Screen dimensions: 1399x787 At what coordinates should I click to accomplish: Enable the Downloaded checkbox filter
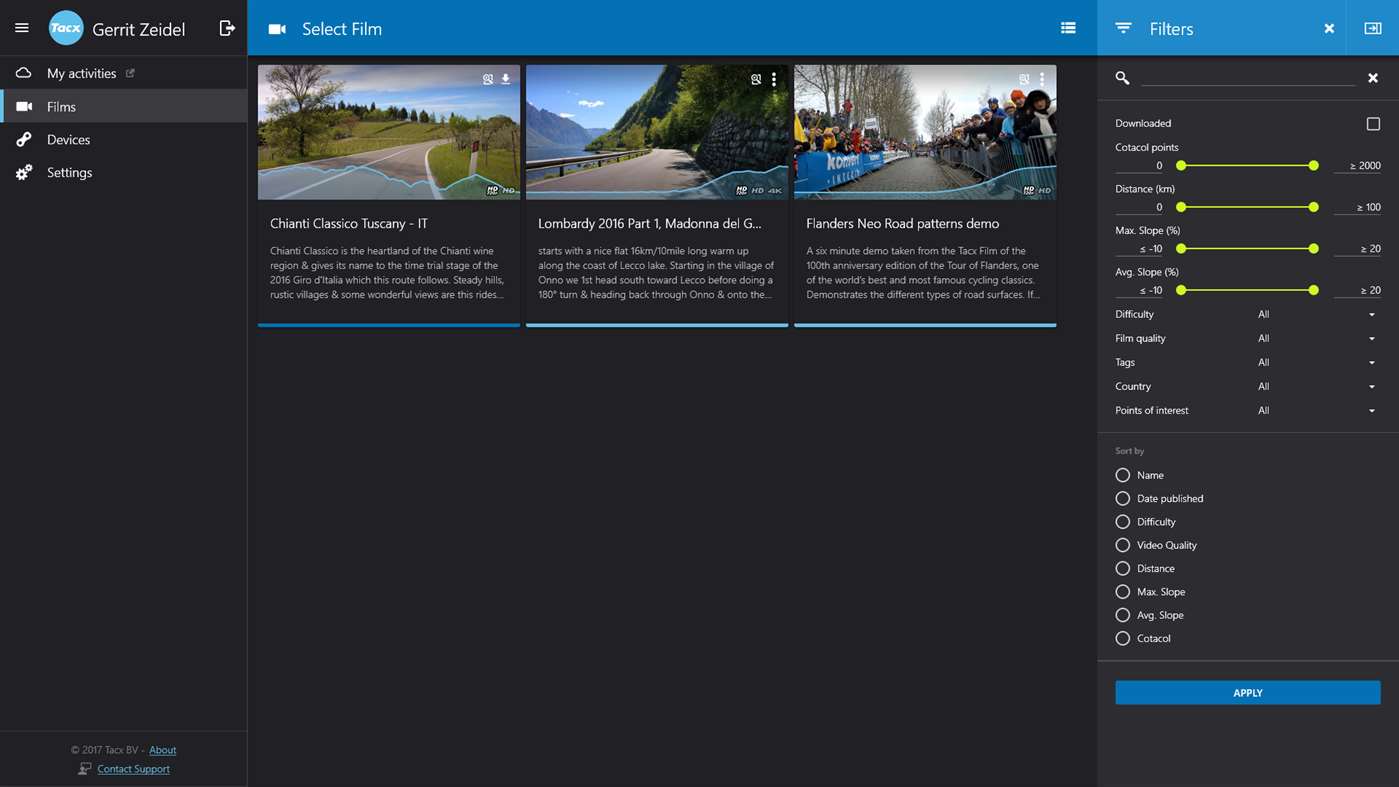point(1373,124)
